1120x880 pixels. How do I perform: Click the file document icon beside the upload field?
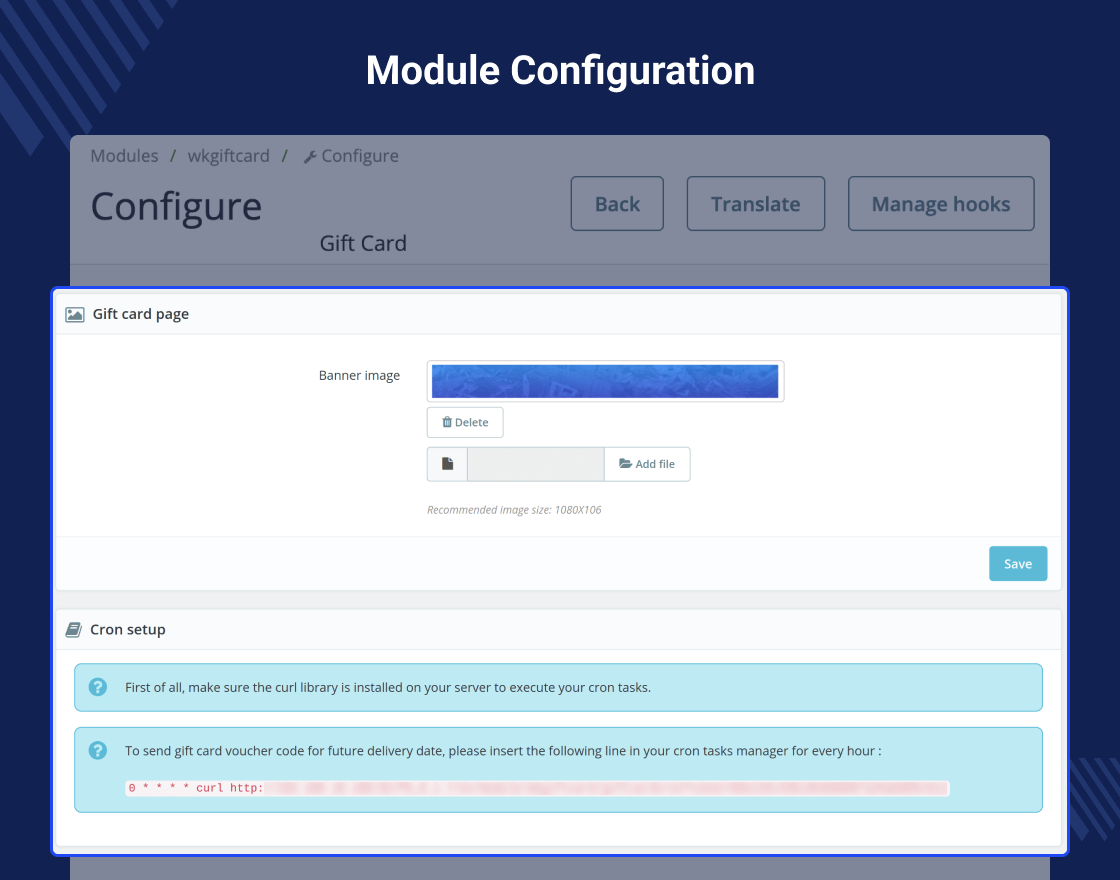447,464
